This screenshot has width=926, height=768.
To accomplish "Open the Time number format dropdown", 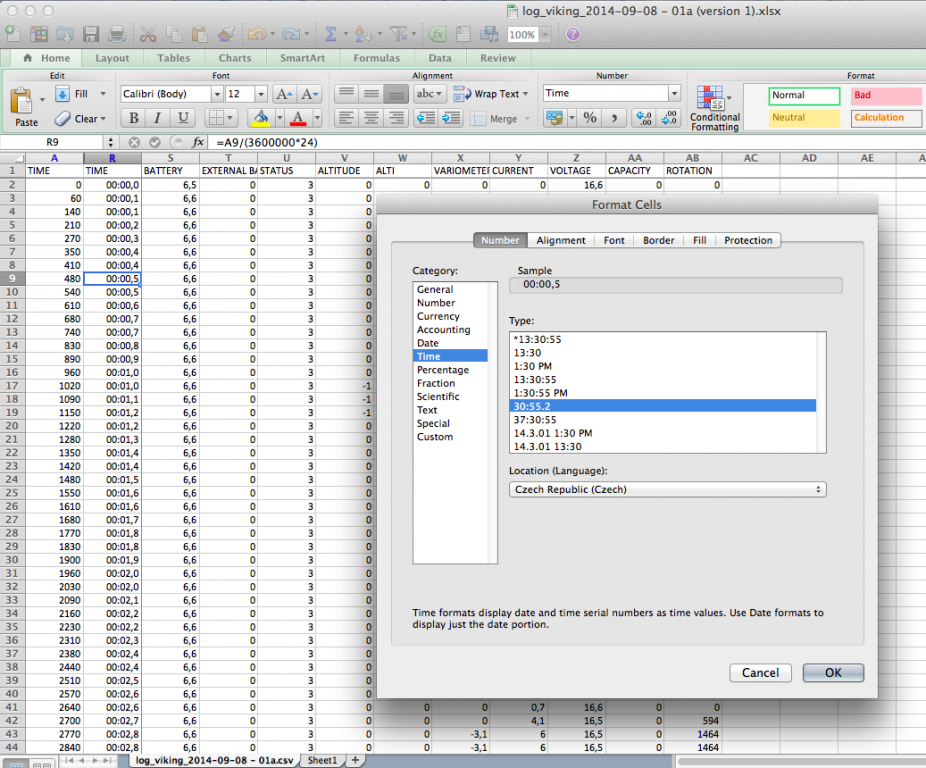I will point(674,94).
